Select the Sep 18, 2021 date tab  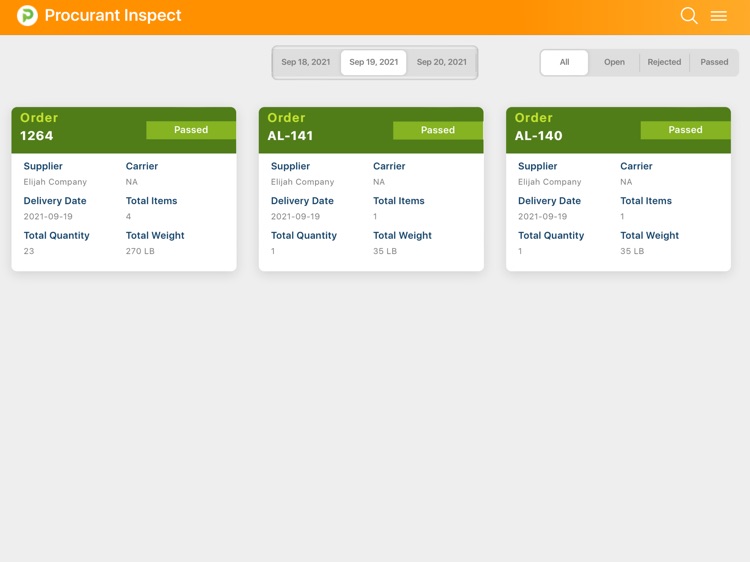click(306, 62)
